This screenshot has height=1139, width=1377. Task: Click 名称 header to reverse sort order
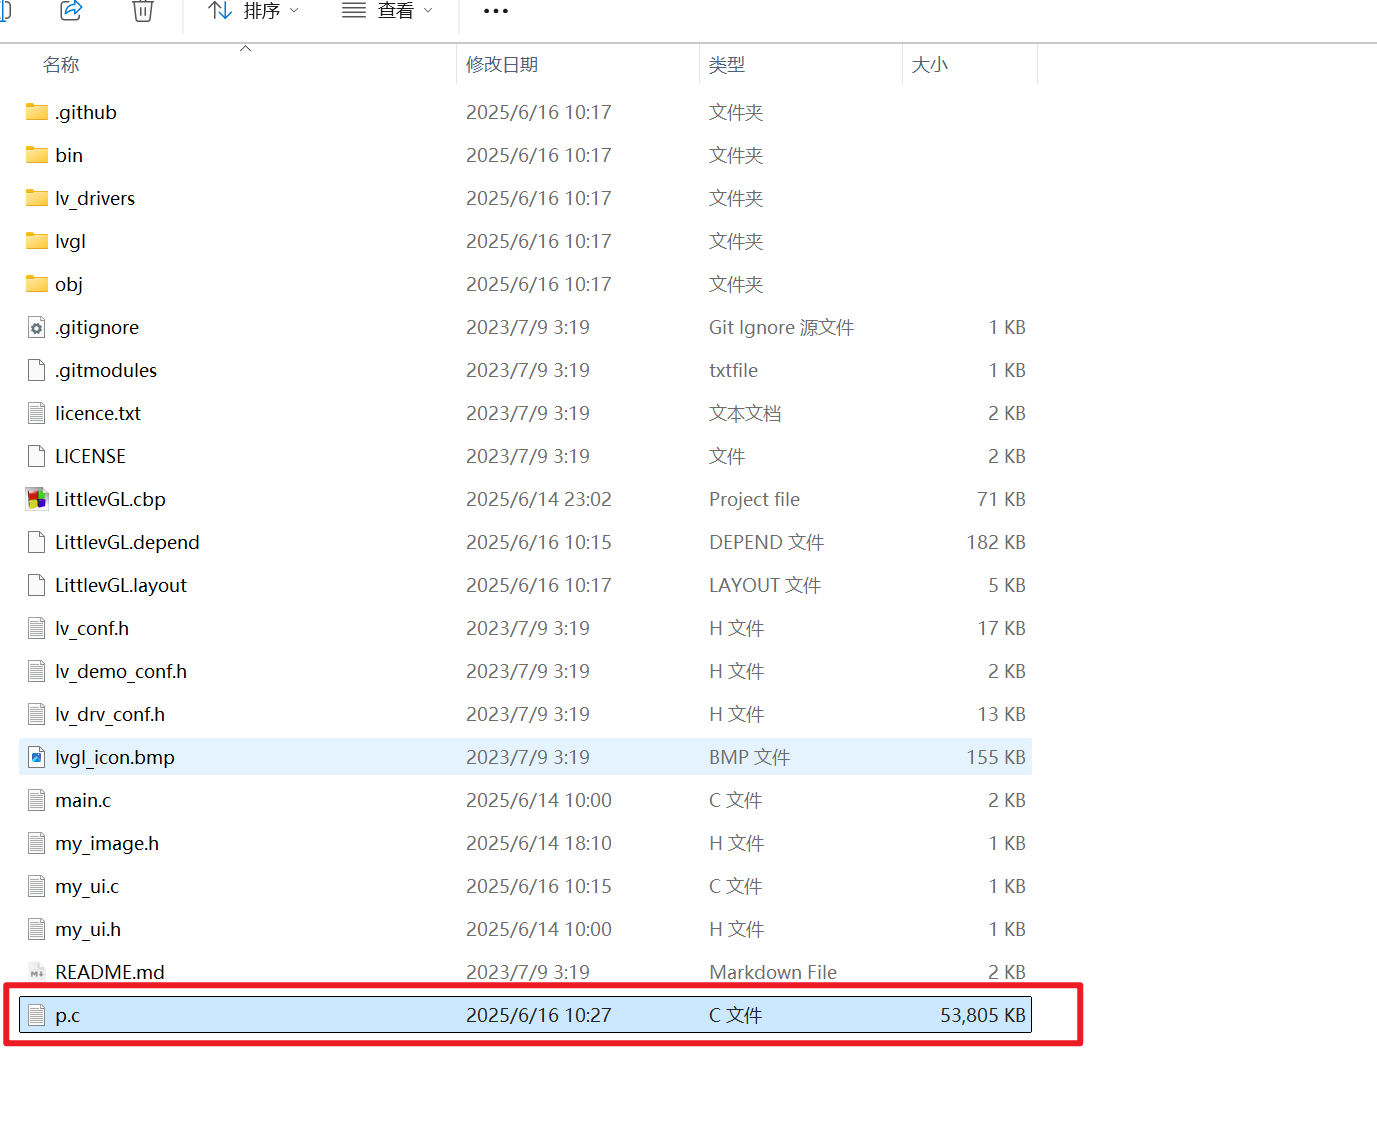[x=61, y=64]
